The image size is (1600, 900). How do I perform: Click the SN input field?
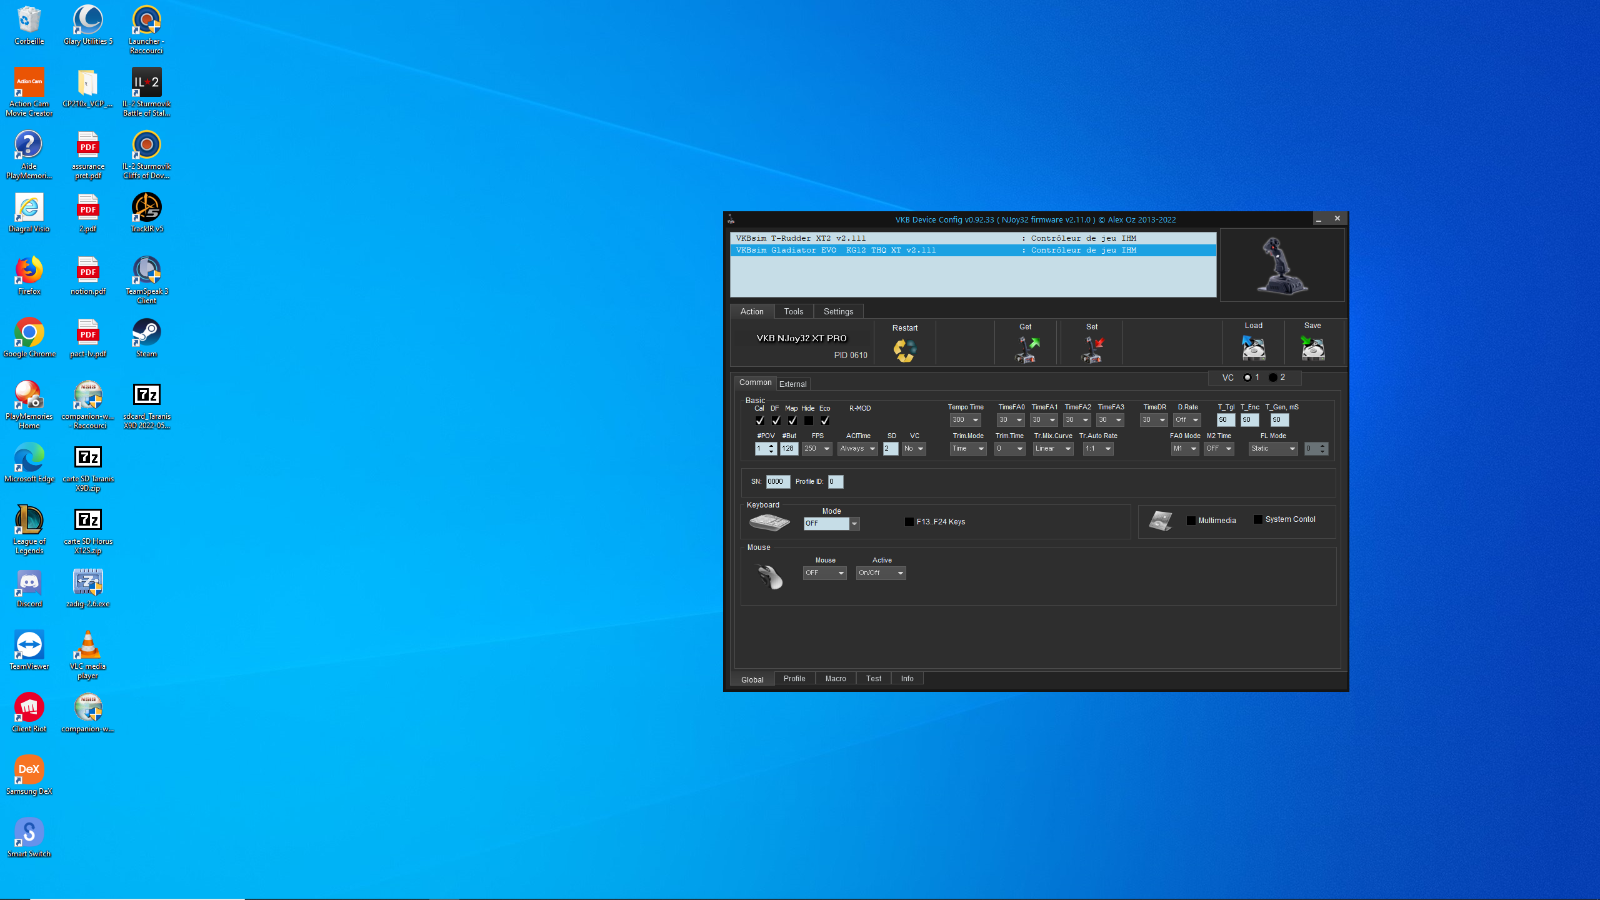click(778, 482)
